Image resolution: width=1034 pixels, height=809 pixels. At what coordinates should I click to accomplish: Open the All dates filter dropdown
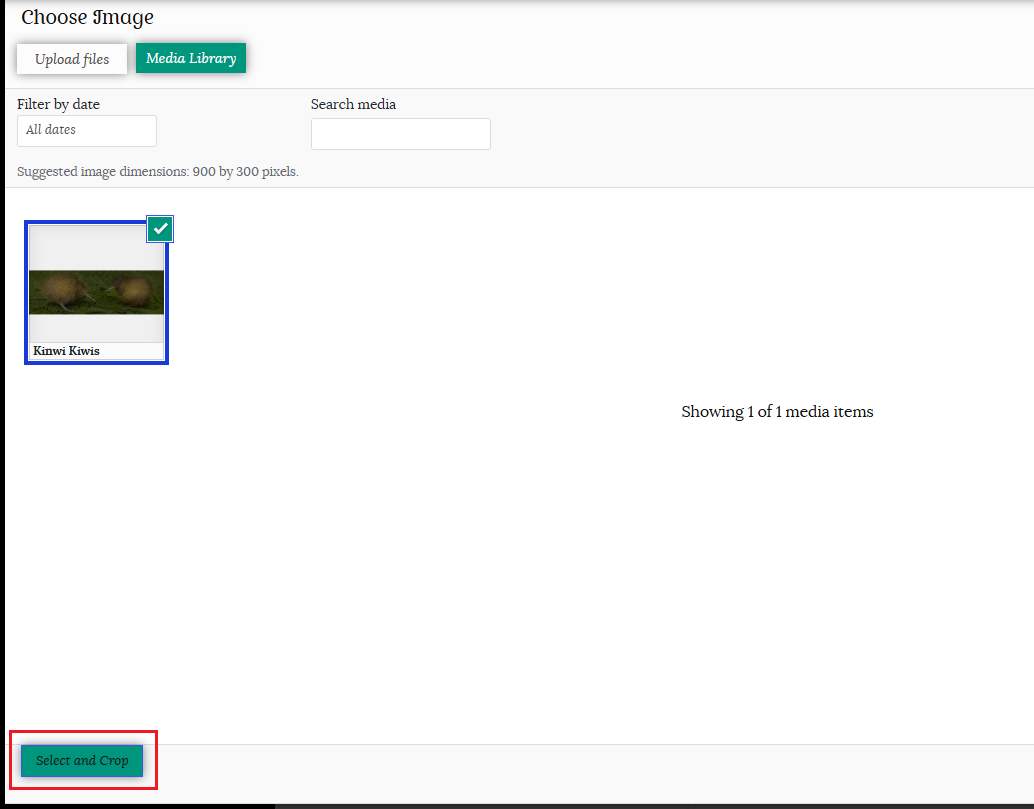86,131
